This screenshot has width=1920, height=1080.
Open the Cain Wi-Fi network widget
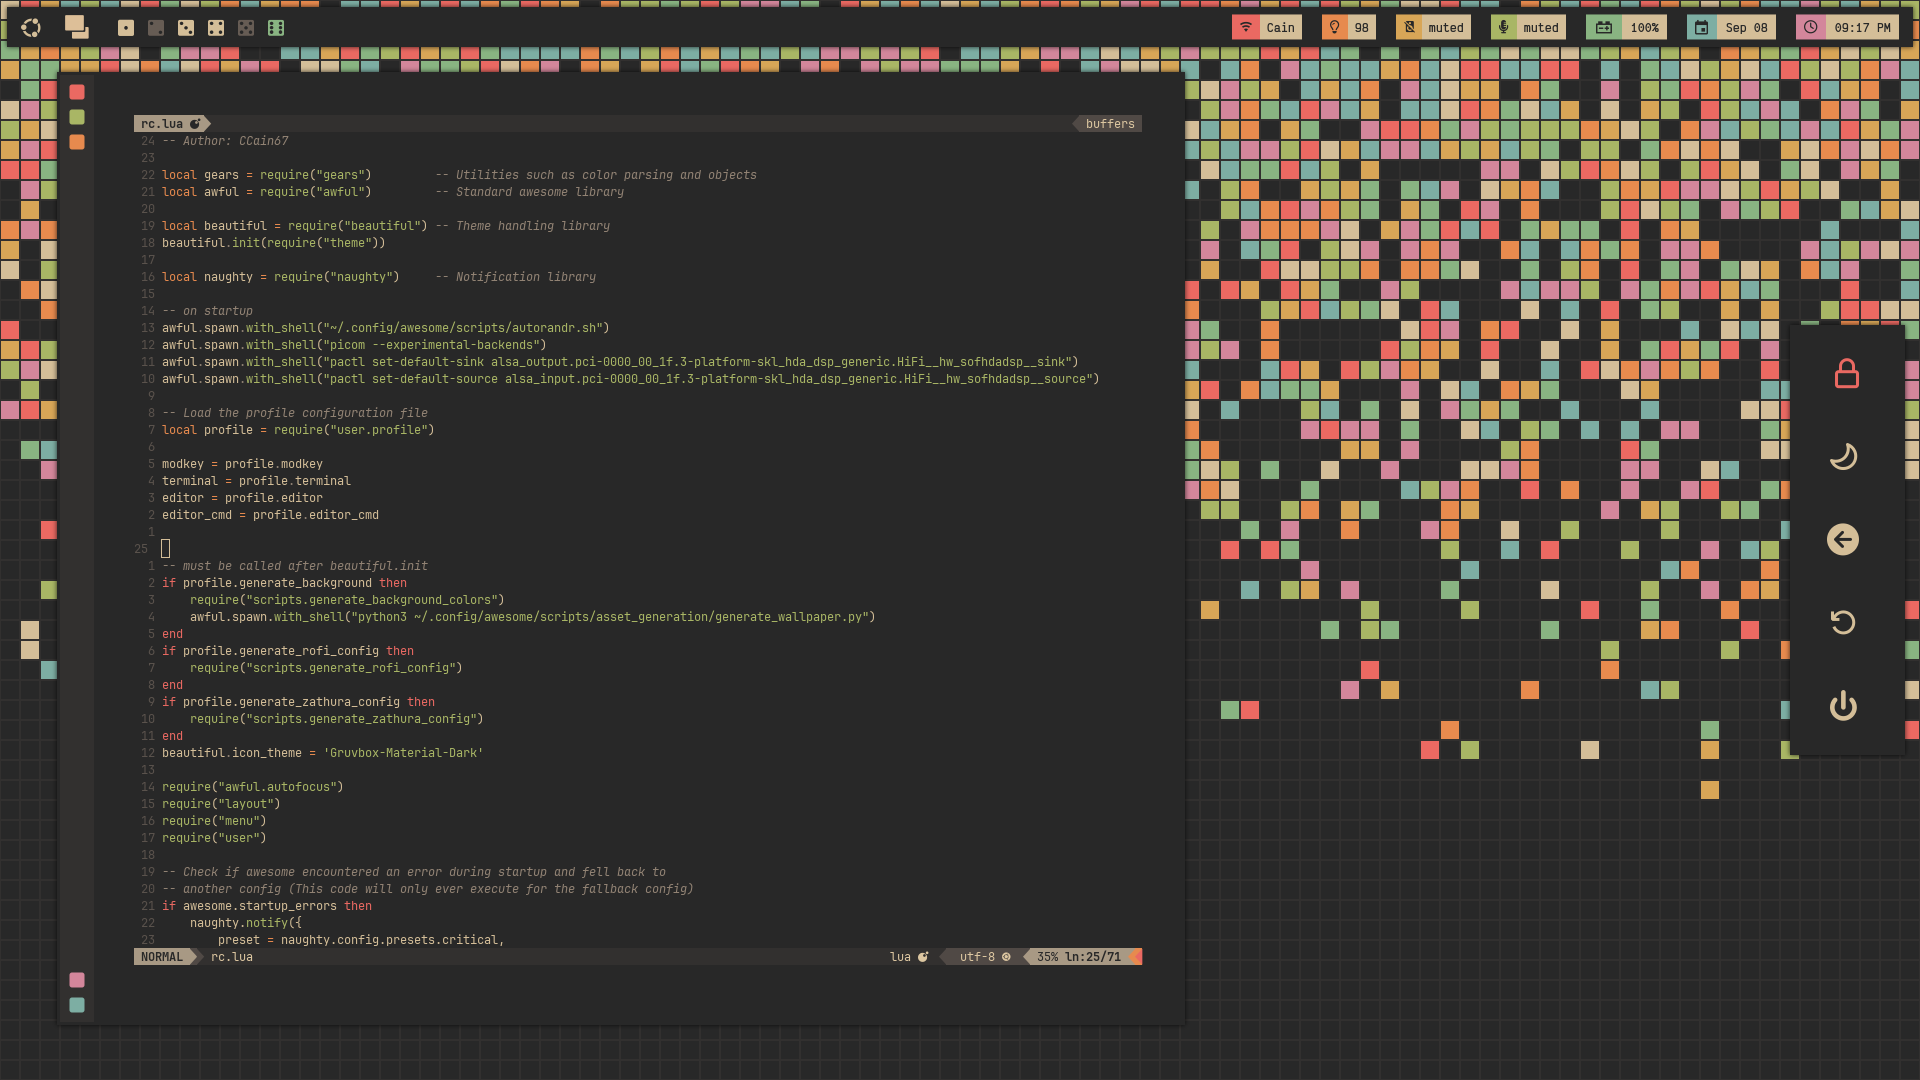click(x=1267, y=28)
